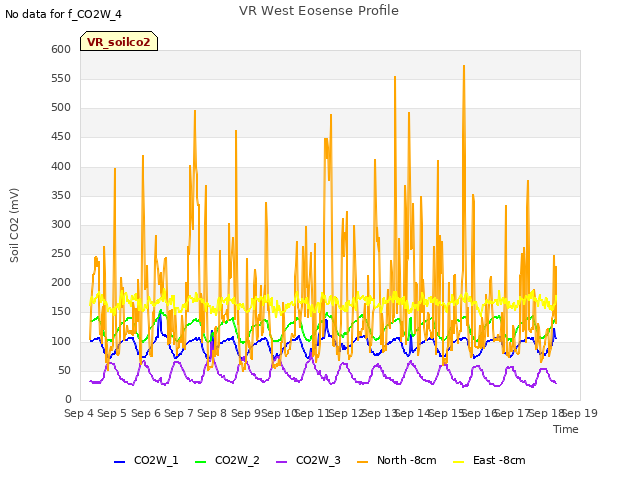Select the CO2W_2 legend label

[237, 460]
